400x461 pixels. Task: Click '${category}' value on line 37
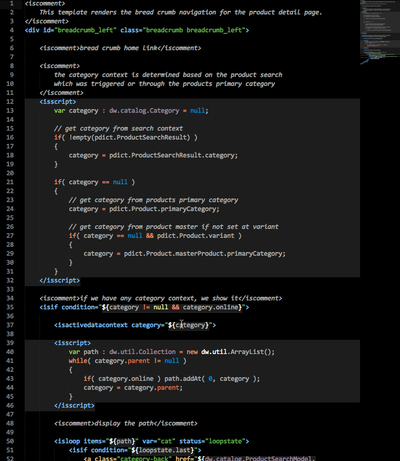coord(188,325)
